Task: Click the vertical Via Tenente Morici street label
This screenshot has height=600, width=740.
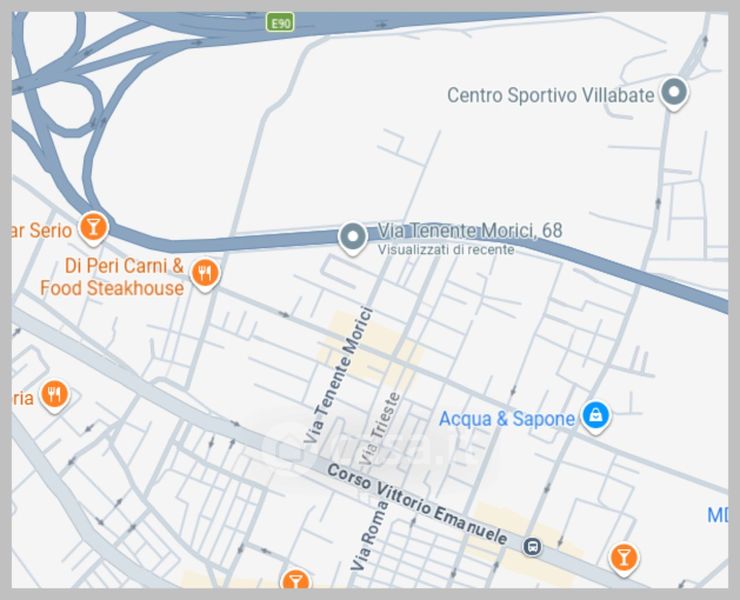Action: pos(338,375)
